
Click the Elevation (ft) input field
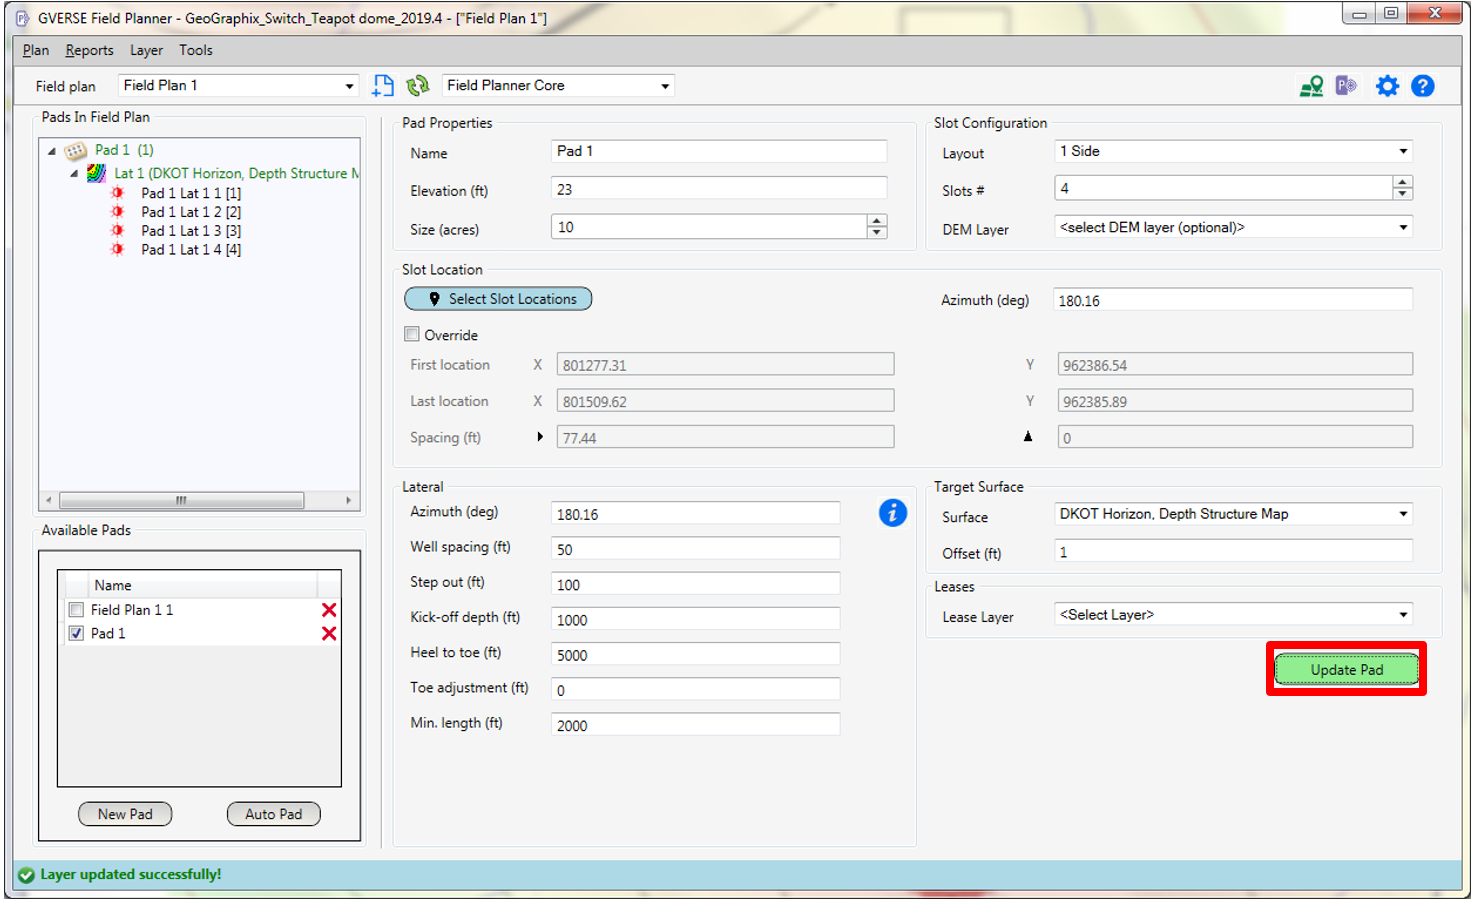coord(719,189)
